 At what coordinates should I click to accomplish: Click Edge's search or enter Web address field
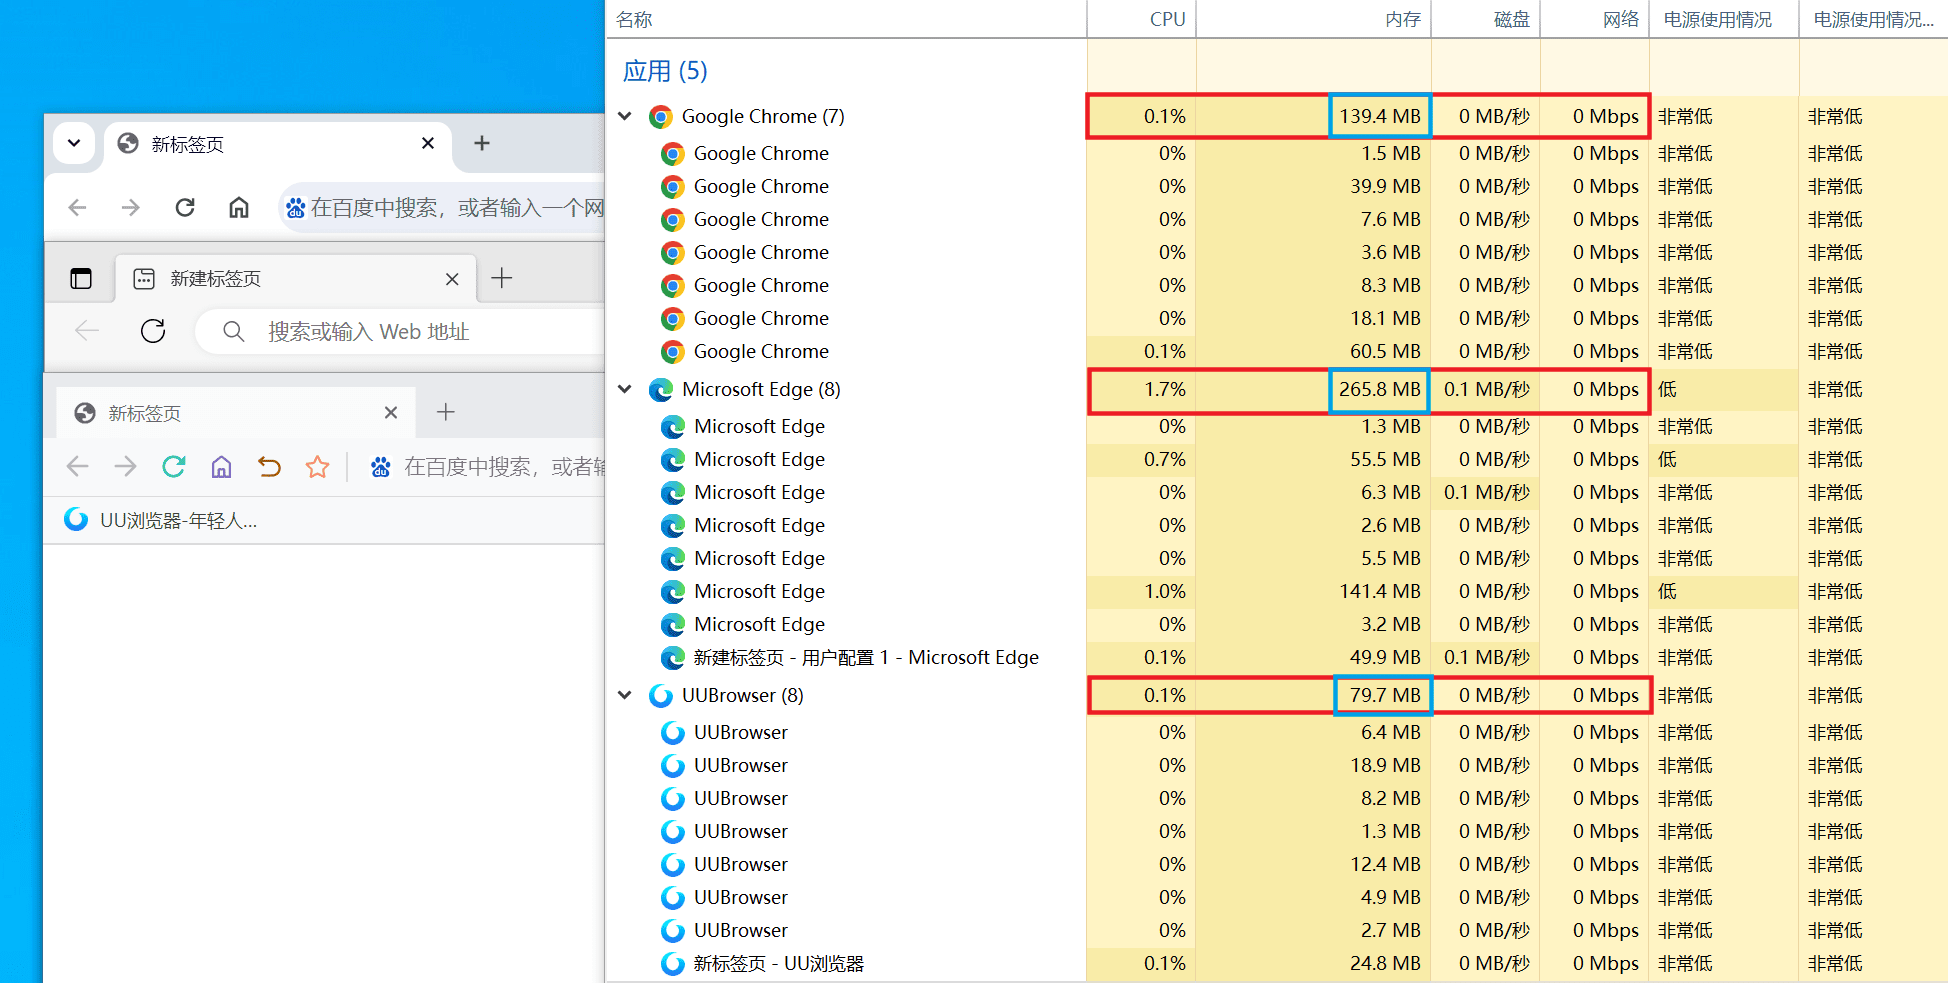400,331
